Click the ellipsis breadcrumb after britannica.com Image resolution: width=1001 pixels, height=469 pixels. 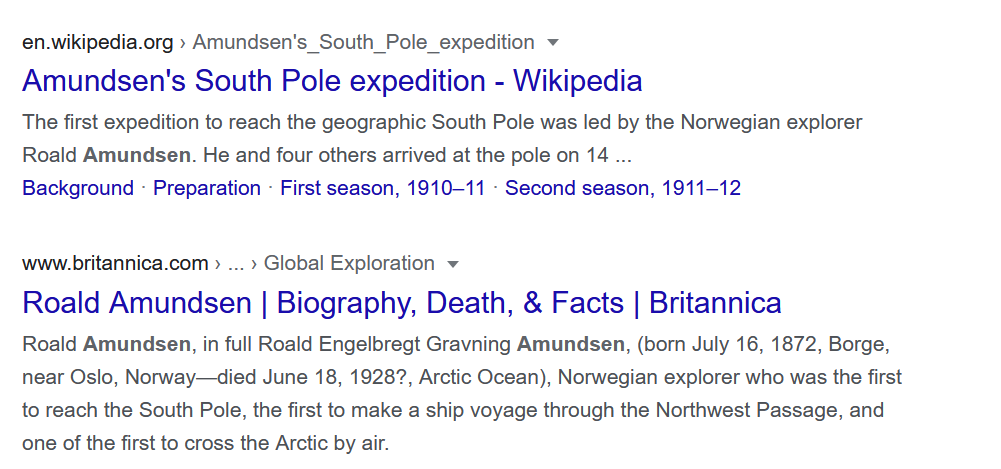(236, 264)
